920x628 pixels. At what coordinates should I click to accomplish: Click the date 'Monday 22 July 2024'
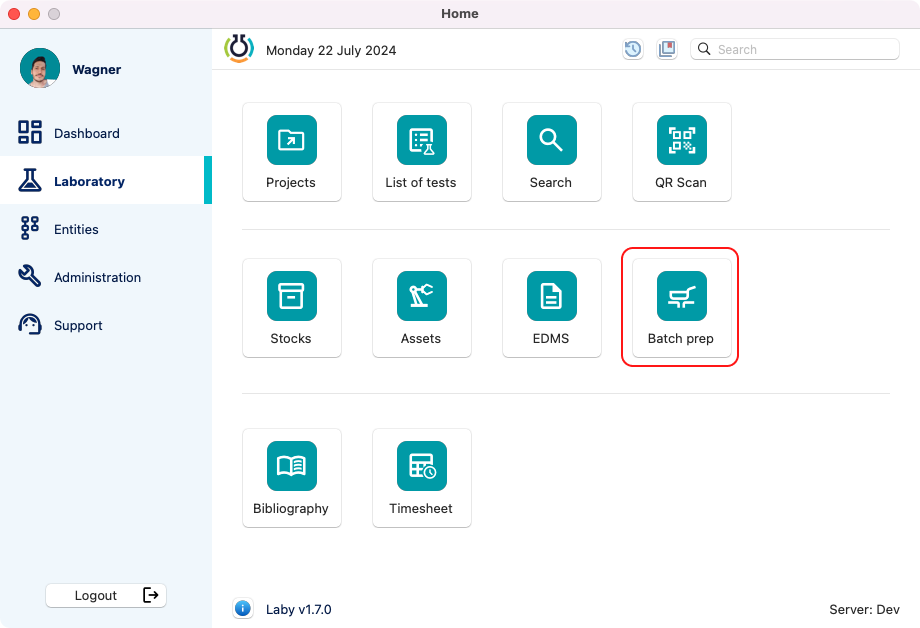click(331, 50)
